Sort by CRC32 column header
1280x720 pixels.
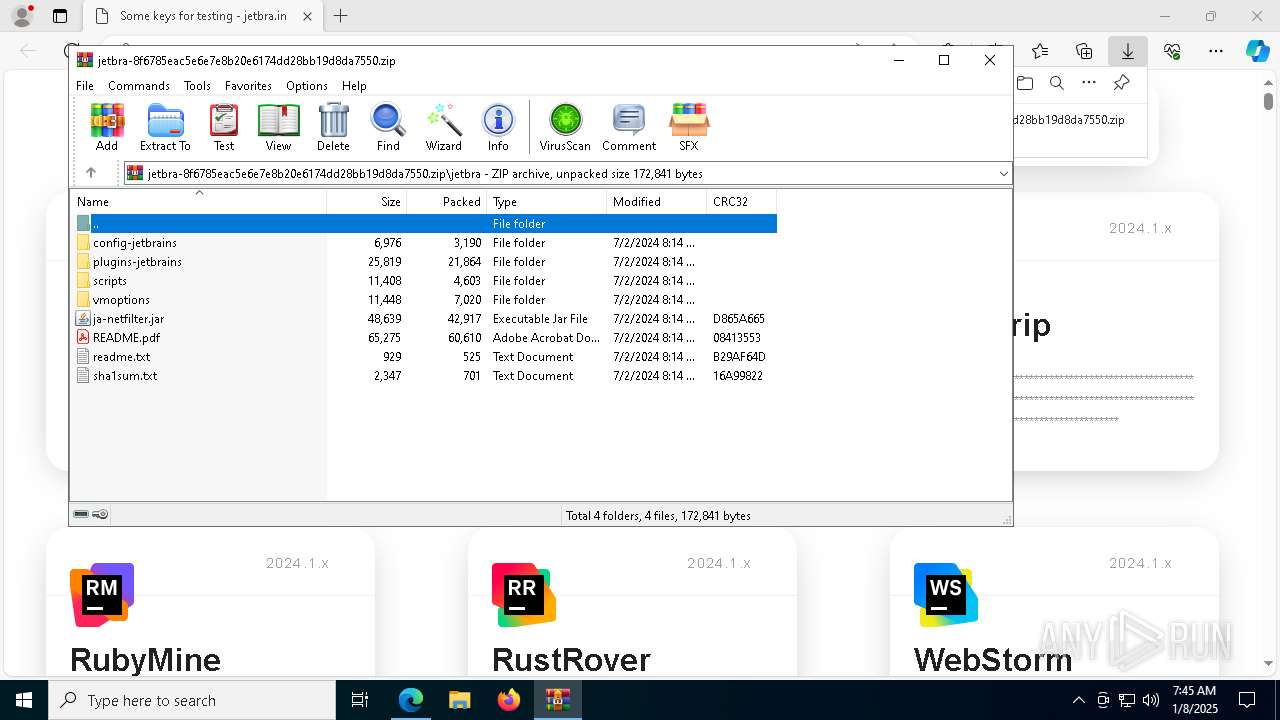point(741,202)
